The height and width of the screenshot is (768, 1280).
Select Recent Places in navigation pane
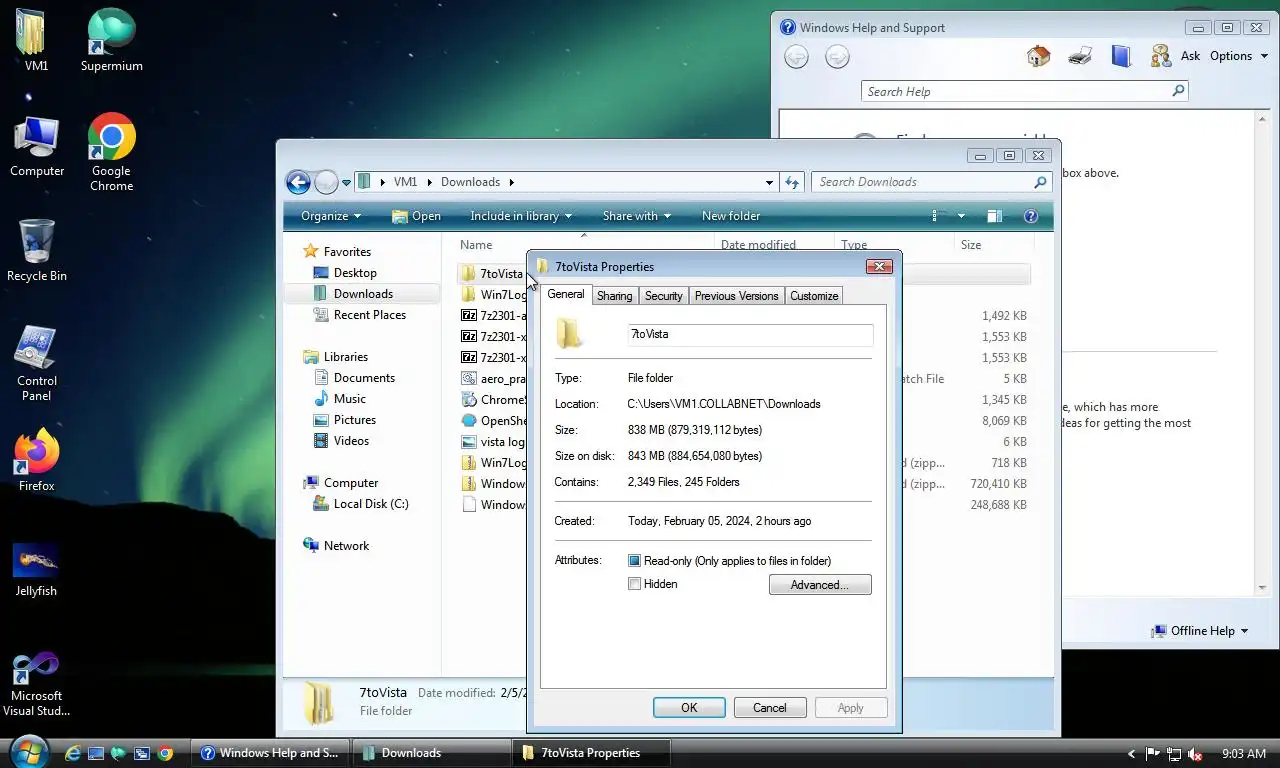click(369, 315)
